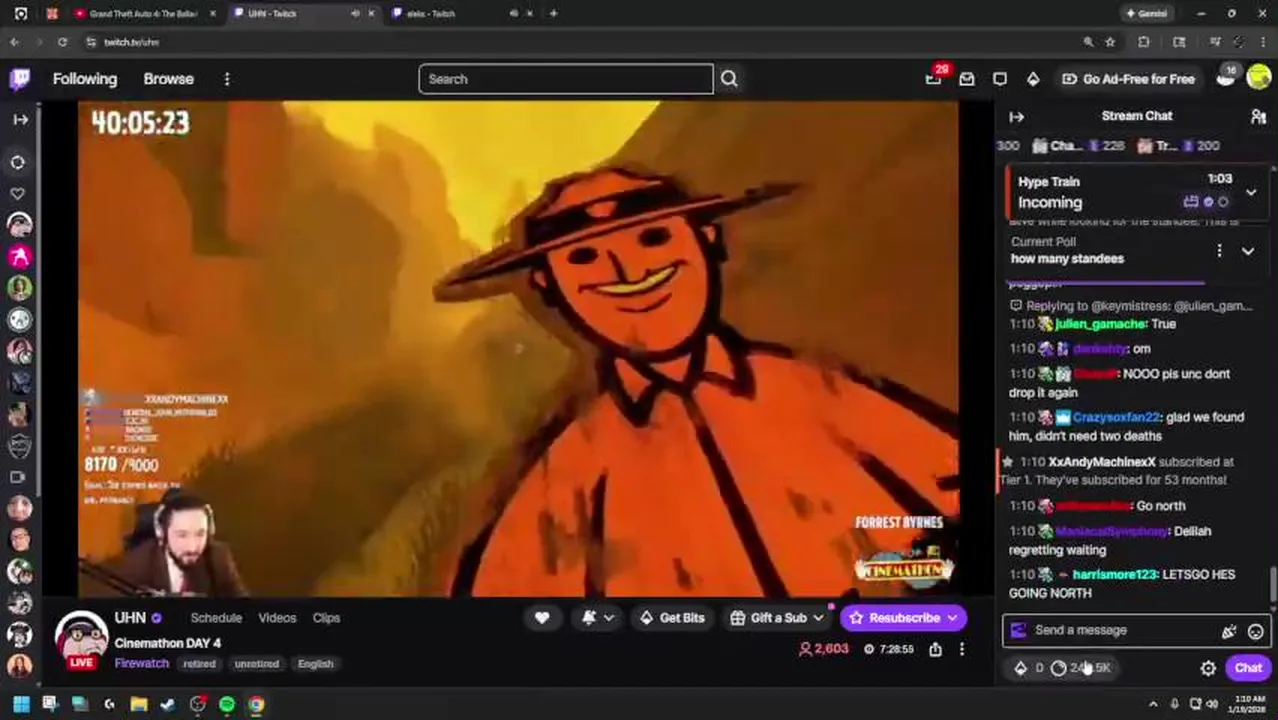Viewport: 1278px width, 720px height.
Task: Click the purple Chat send button
Action: pos(1248,668)
